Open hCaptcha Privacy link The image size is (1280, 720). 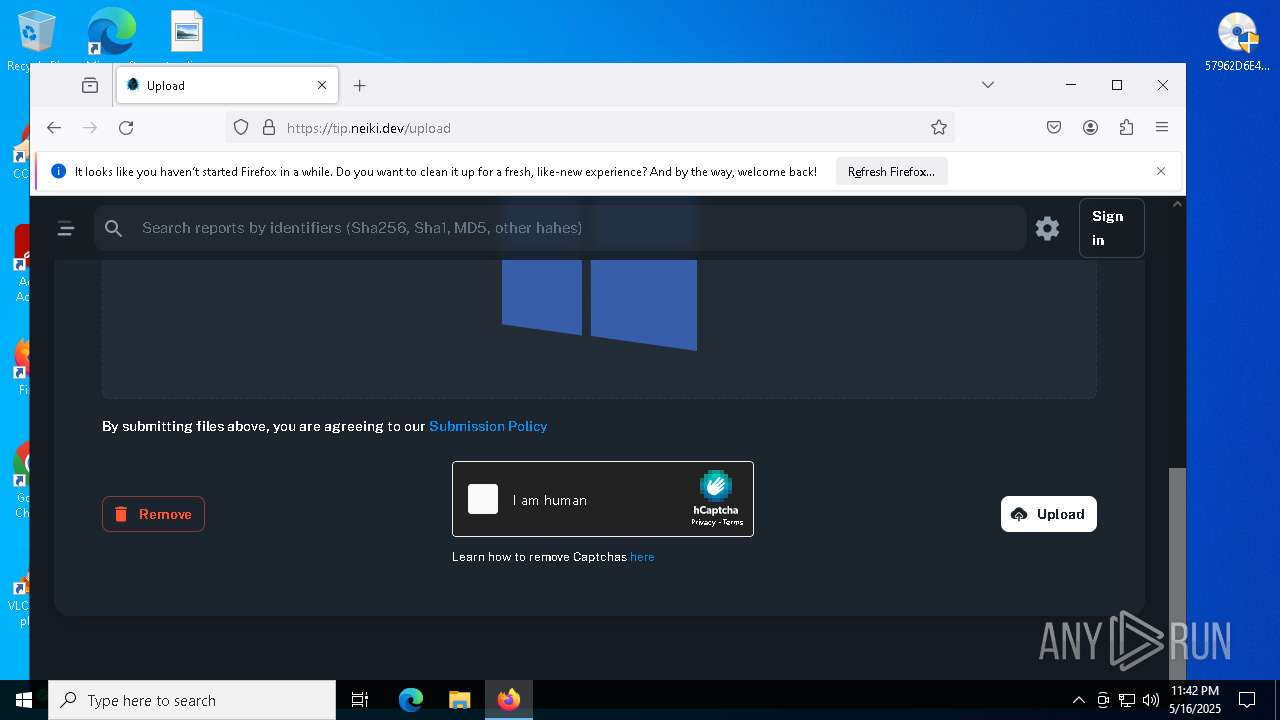[x=703, y=522]
